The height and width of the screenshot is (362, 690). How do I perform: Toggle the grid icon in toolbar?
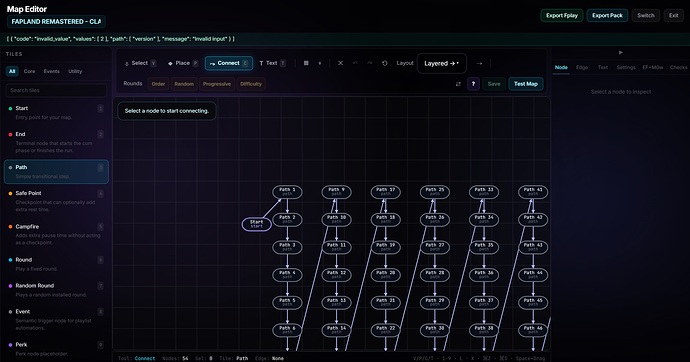click(306, 63)
